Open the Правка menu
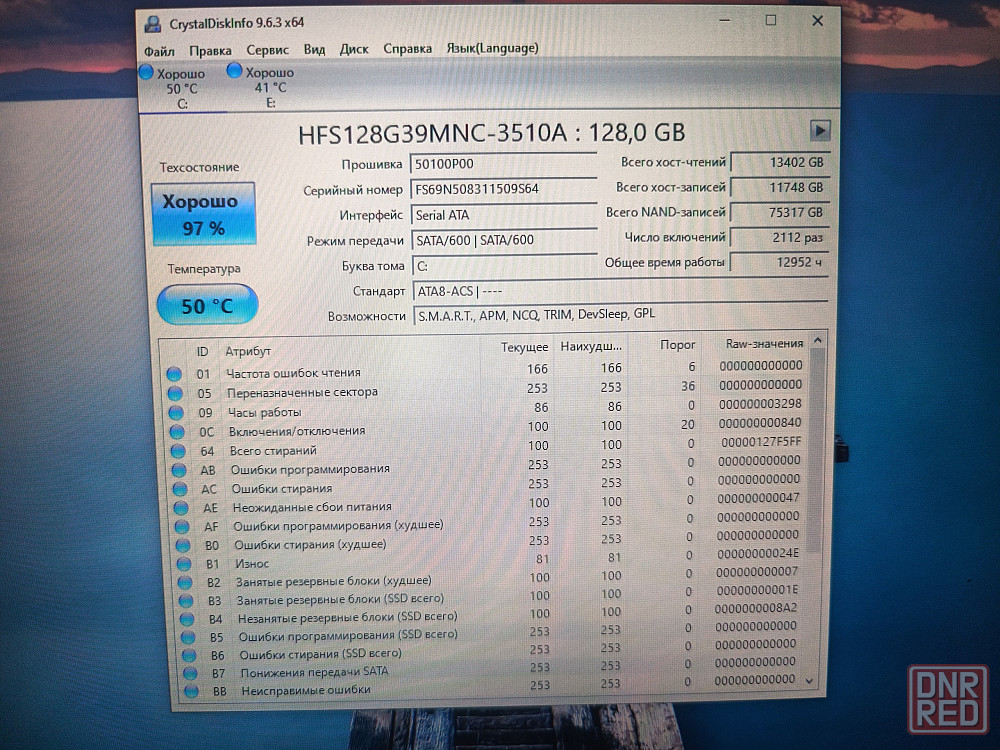Viewport: 1000px width, 750px height. (x=210, y=50)
